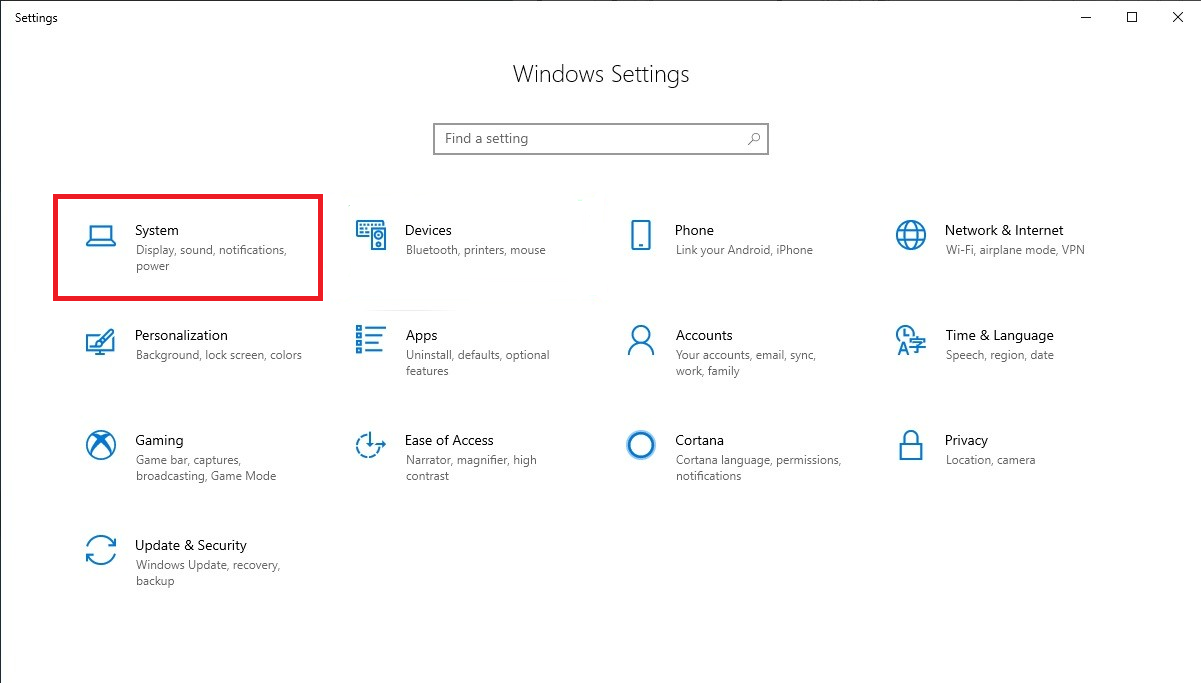Click "Display, sound, notifications, power" description
The image size is (1201, 683).
tap(211, 258)
